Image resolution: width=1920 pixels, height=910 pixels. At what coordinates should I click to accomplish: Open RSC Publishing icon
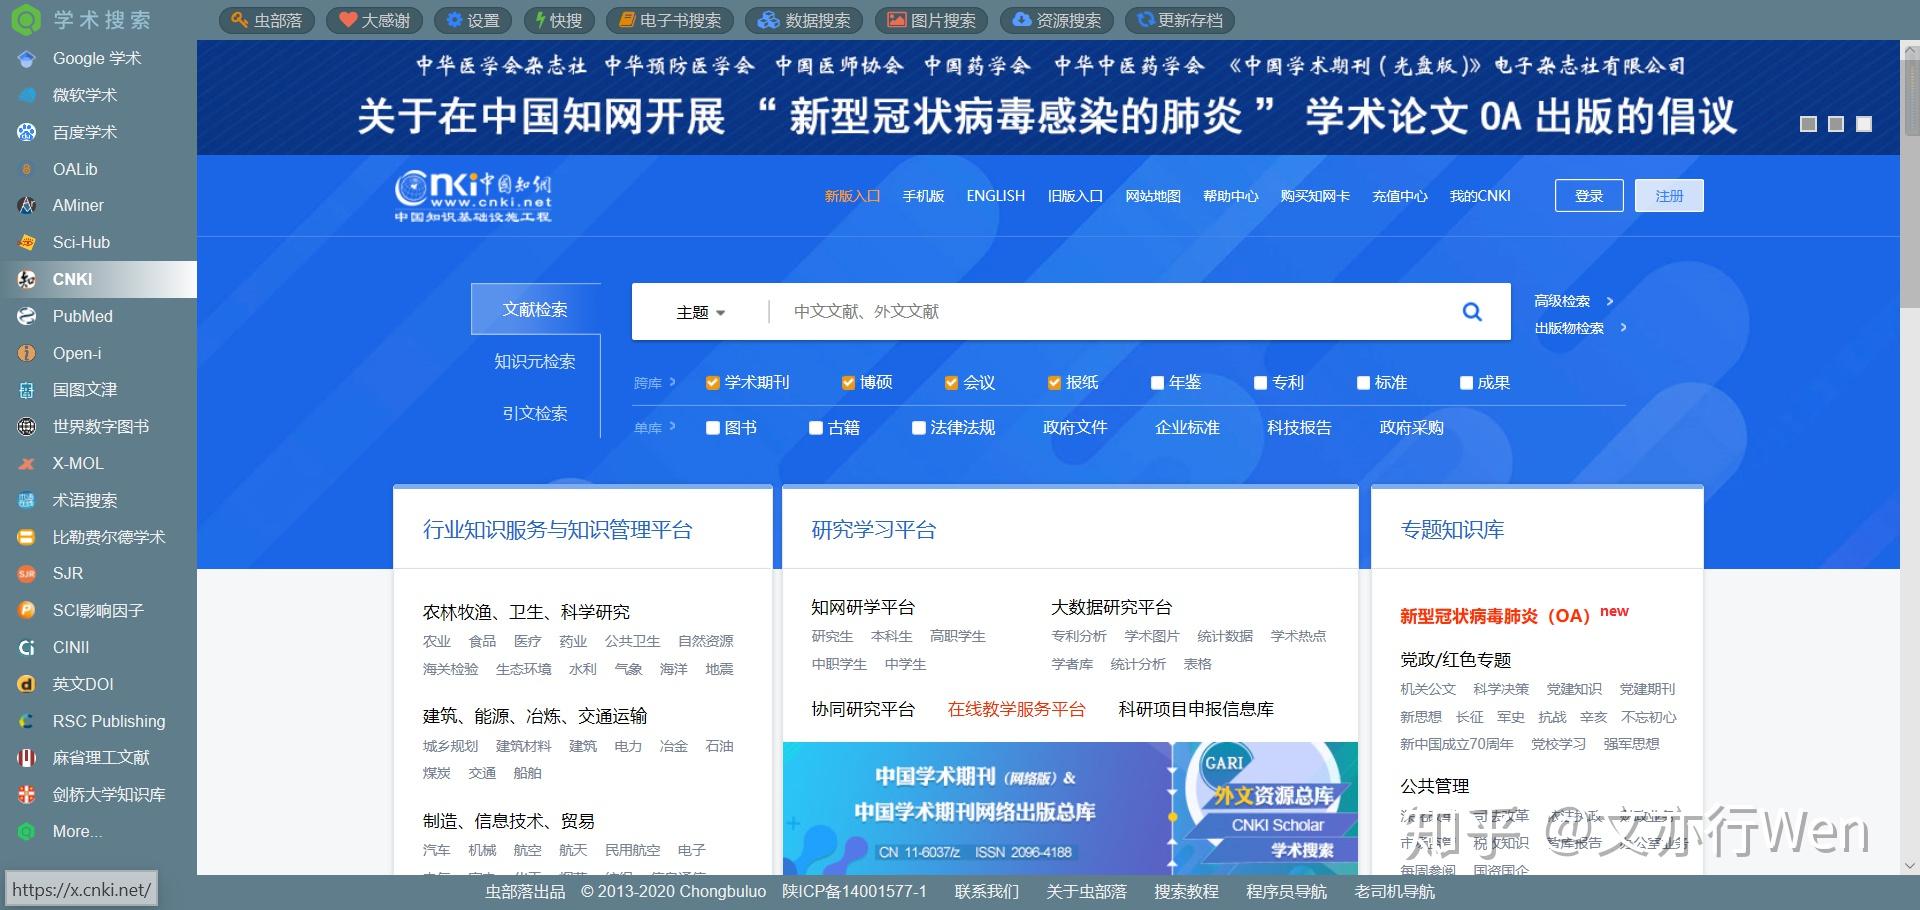coord(27,721)
